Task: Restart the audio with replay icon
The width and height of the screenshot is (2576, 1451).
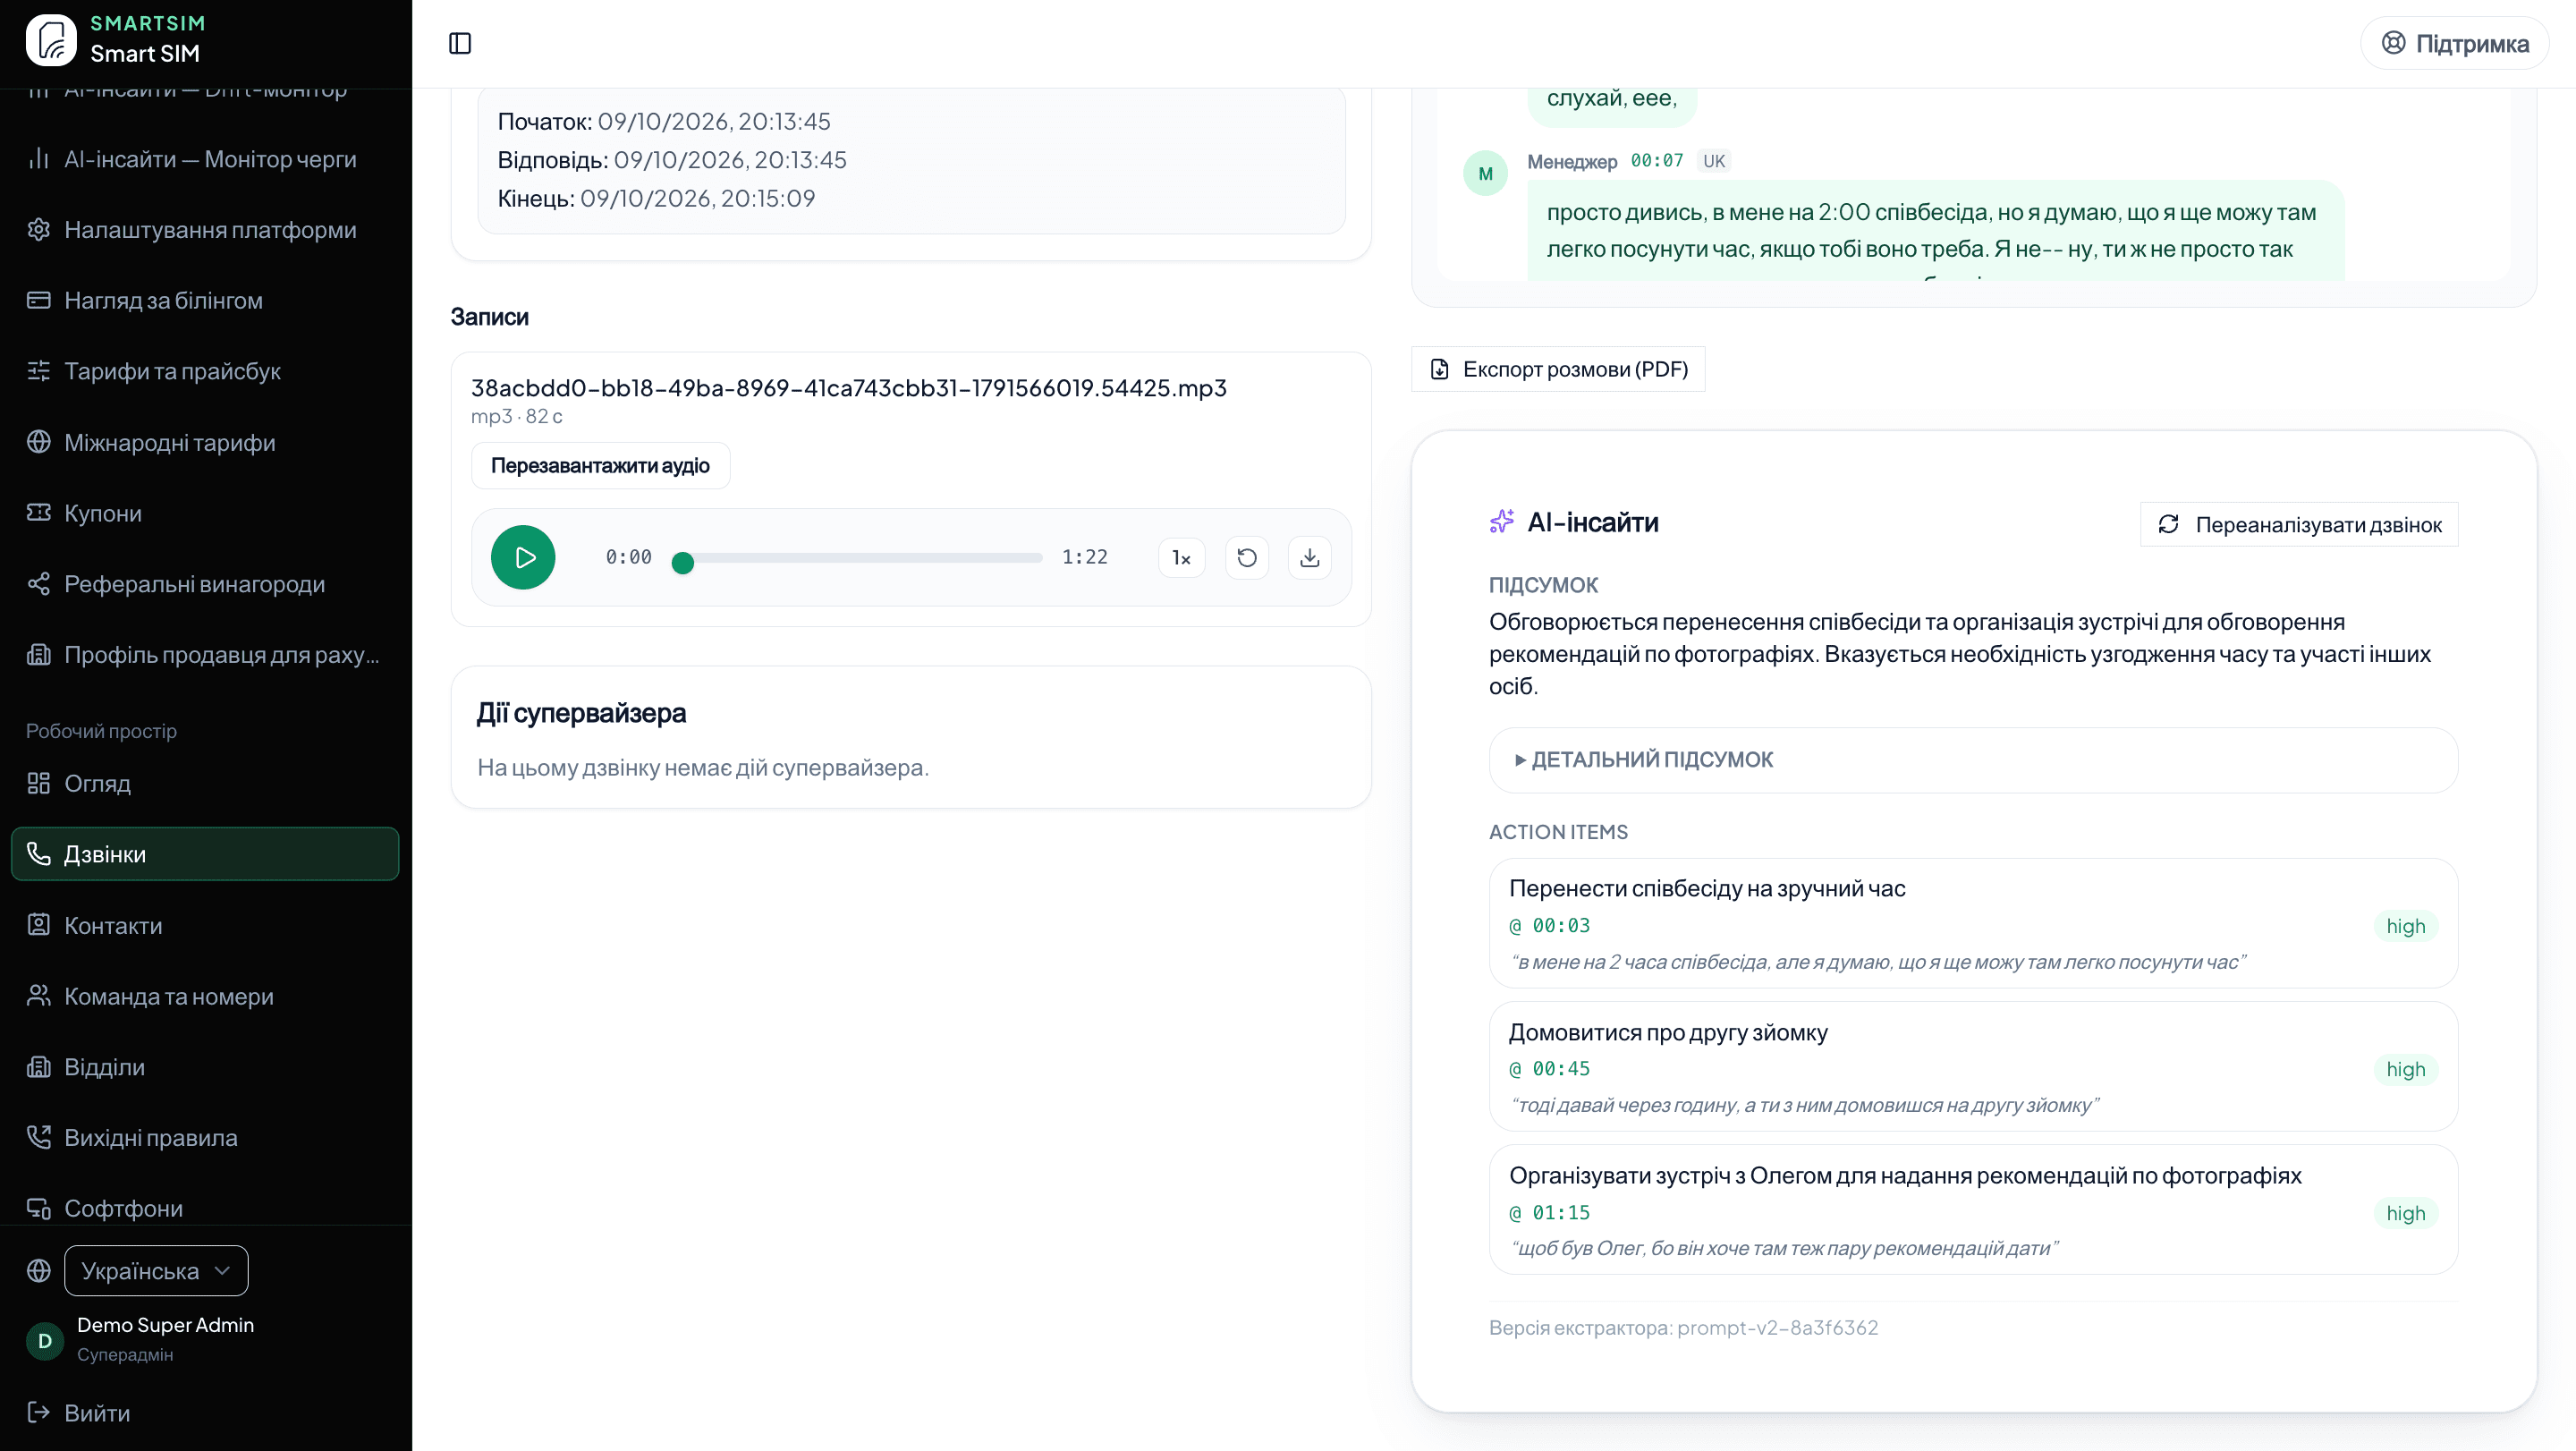Action: click(1247, 557)
